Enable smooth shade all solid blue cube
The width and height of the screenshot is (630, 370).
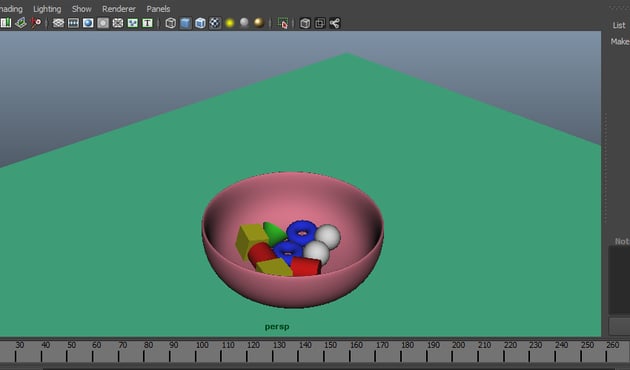[x=185, y=23]
